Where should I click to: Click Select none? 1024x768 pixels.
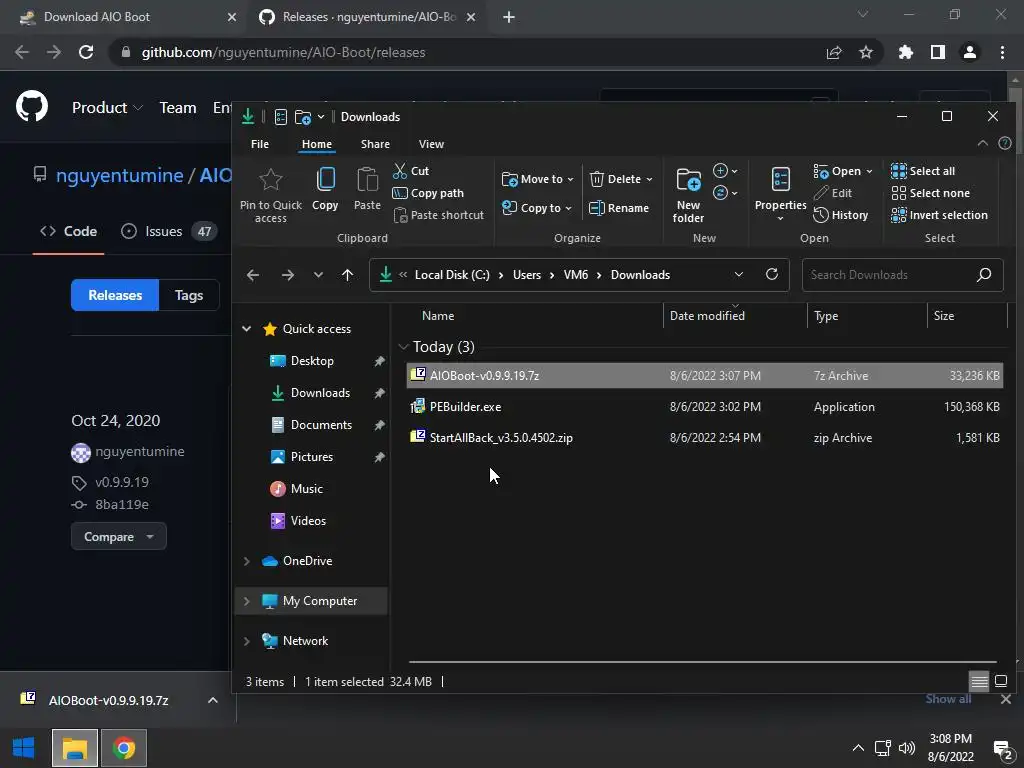tap(931, 193)
